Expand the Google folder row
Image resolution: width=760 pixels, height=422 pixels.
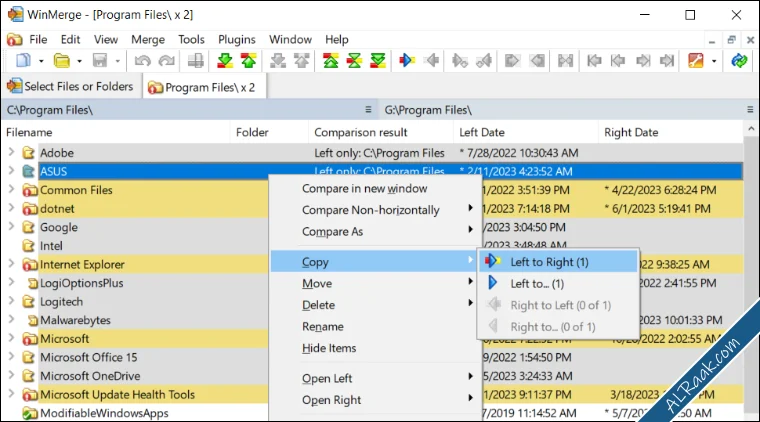tap(11, 226)
